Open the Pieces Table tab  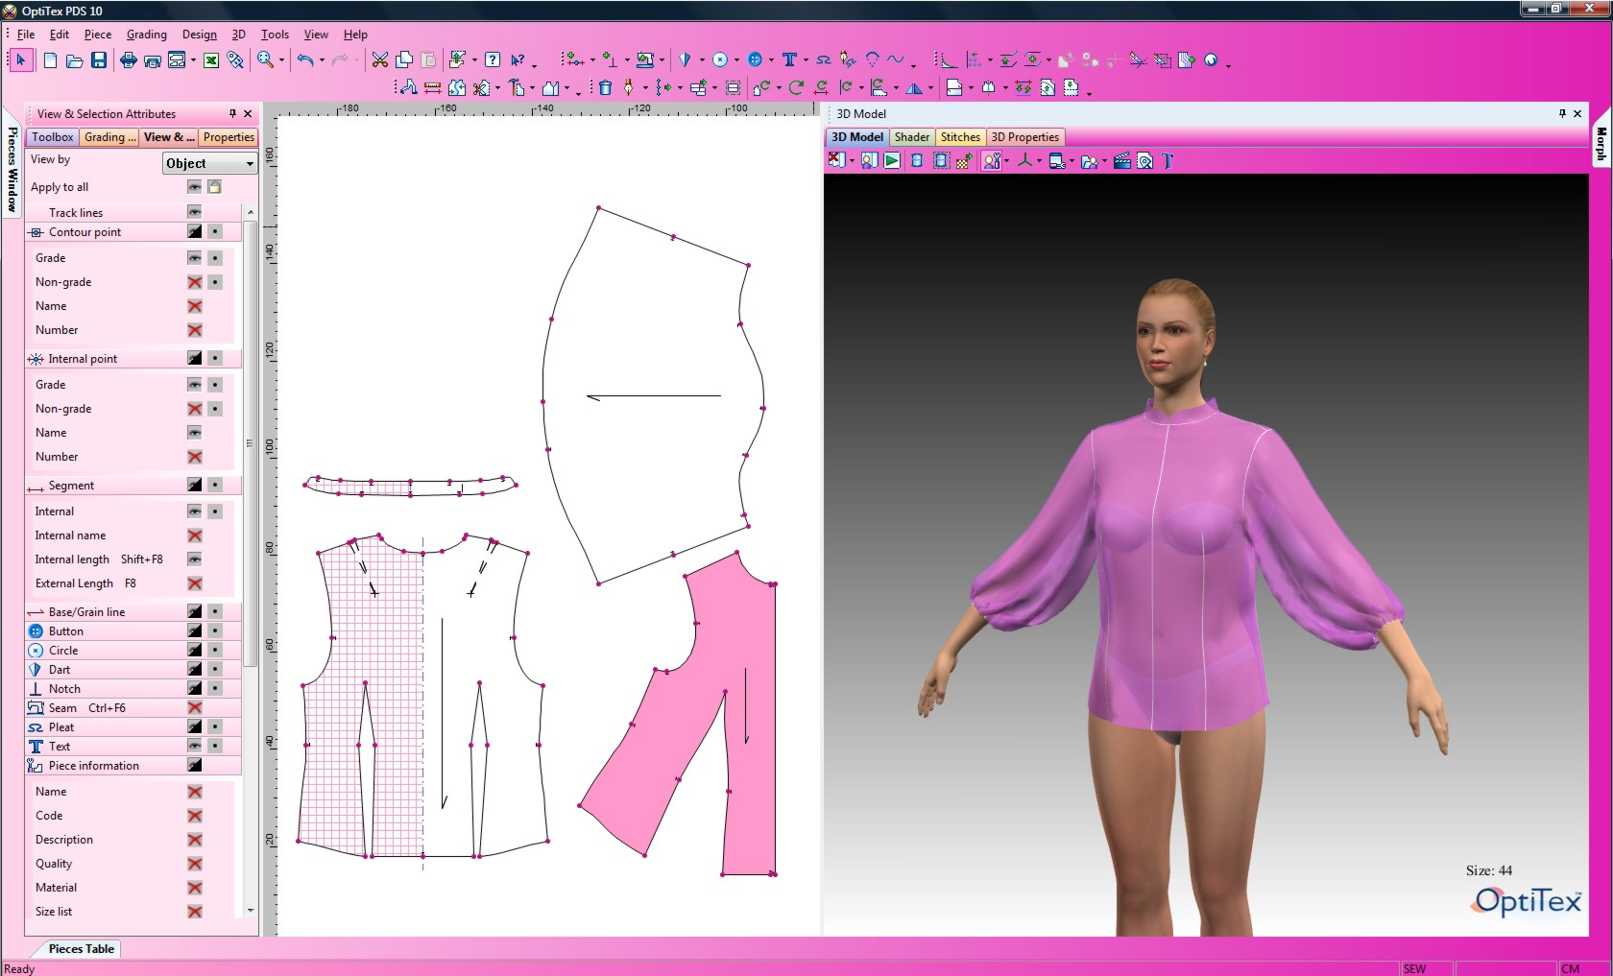click(81, 949)
